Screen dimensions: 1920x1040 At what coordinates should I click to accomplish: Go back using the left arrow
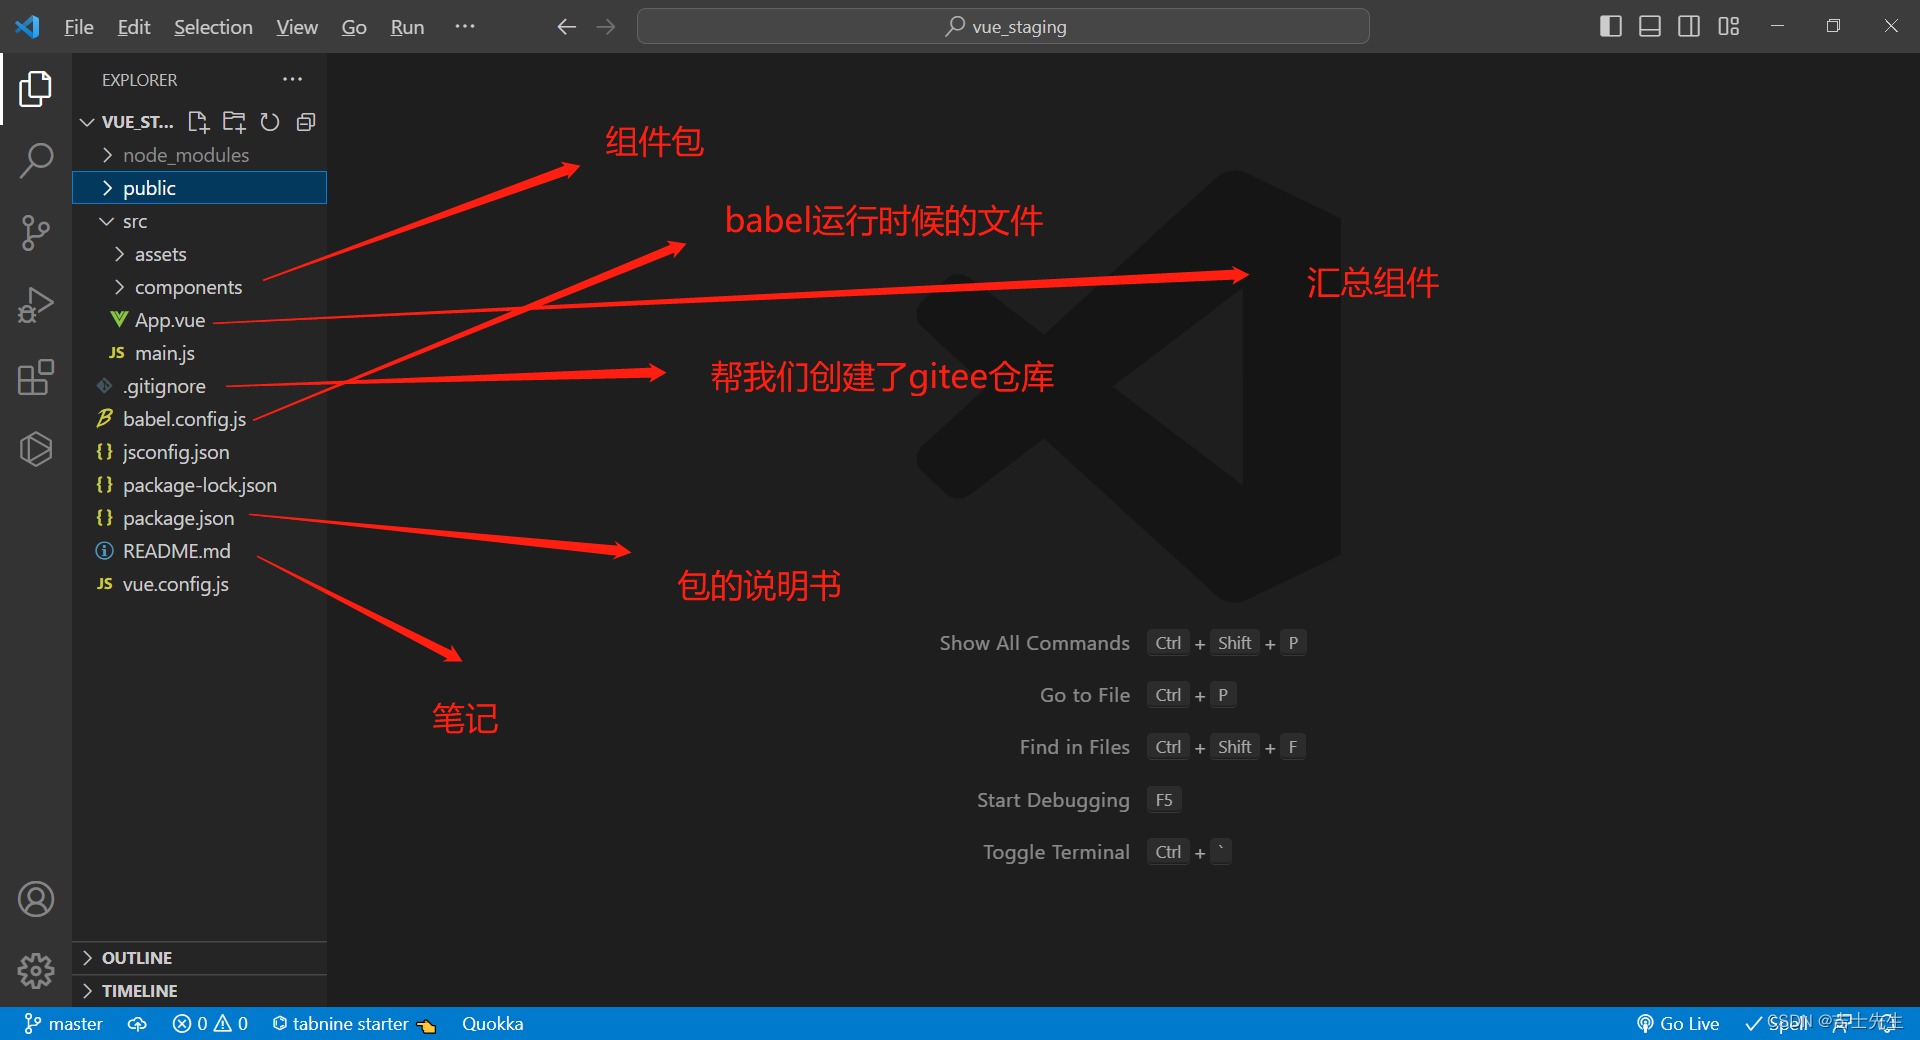coord(566,27)
